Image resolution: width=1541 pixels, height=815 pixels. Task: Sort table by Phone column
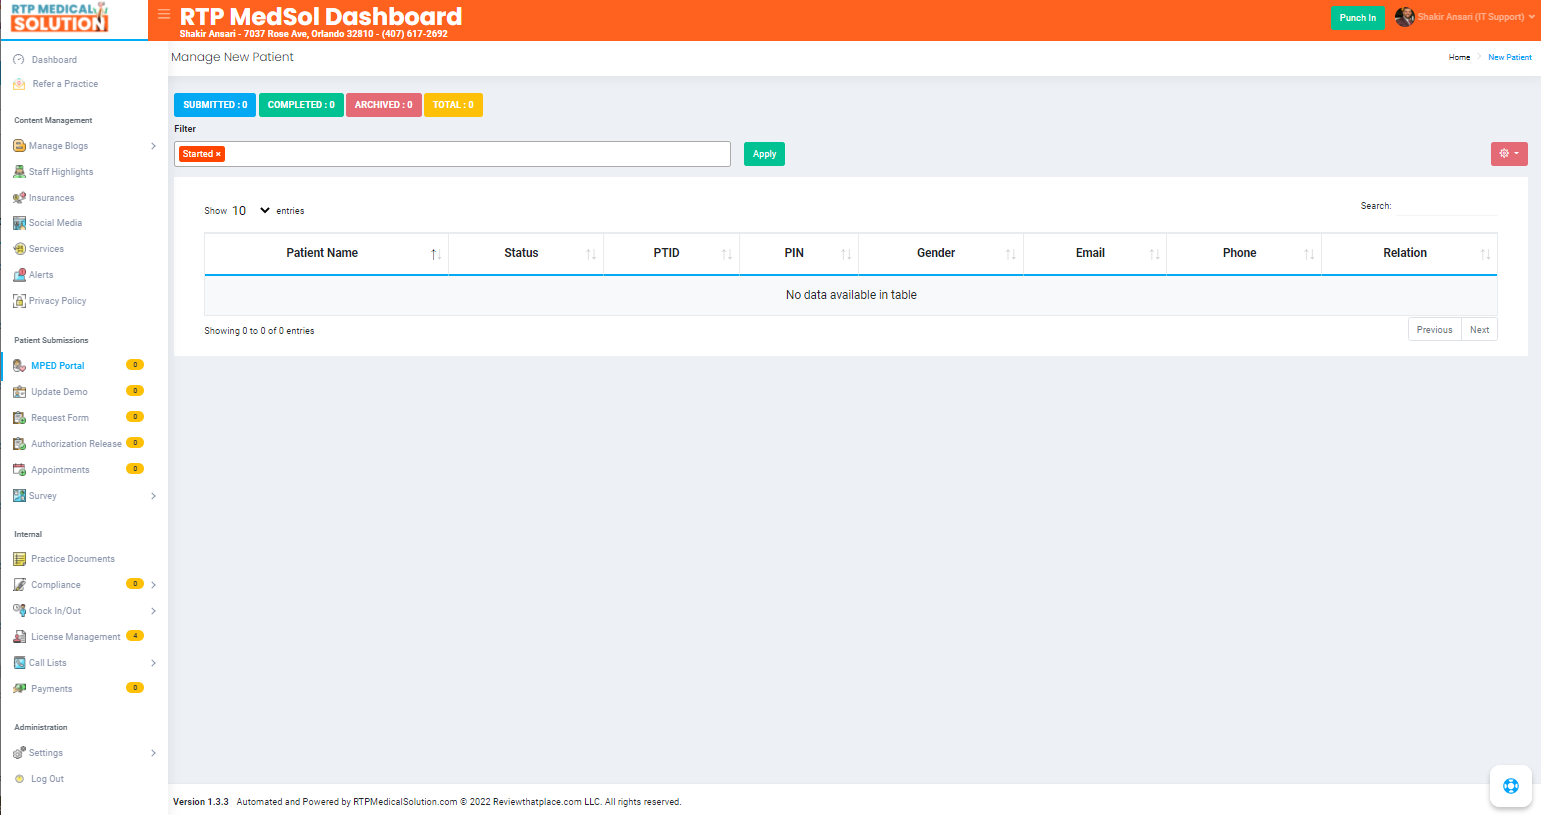1244,253
